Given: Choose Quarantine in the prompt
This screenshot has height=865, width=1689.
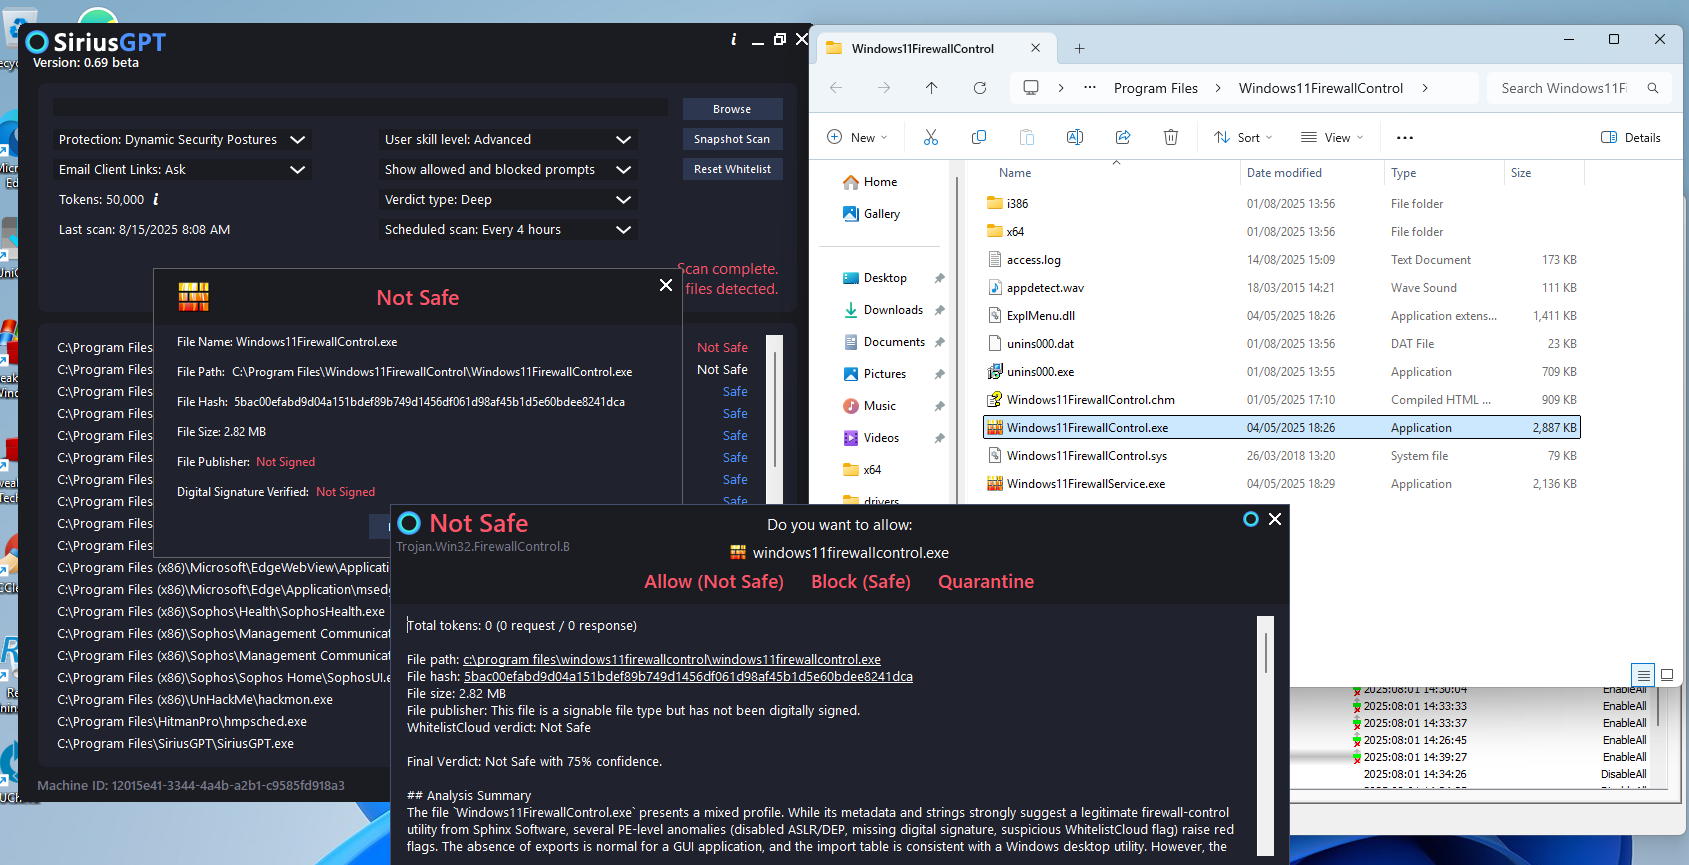Looking at the screenshot, I should (x=986, y=581).
